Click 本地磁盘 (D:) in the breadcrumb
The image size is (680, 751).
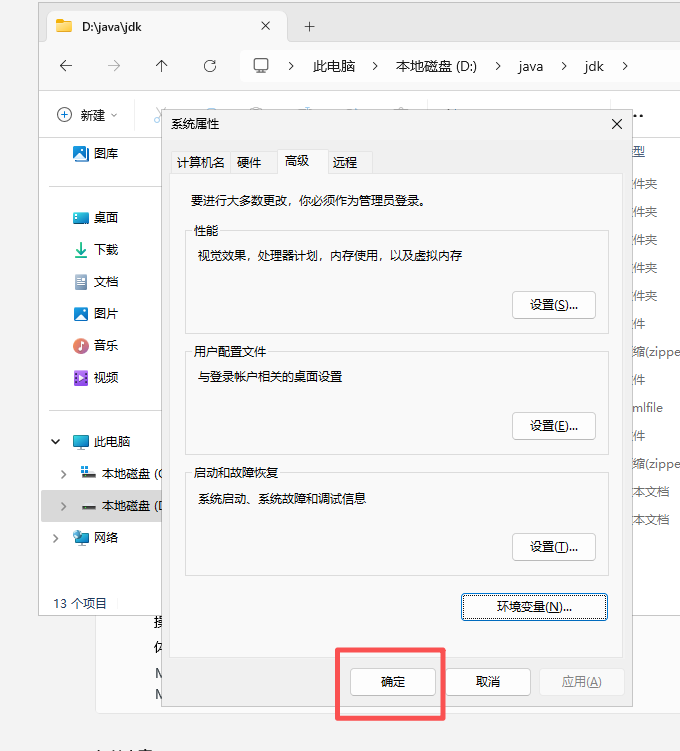click(x=436, y=66)
